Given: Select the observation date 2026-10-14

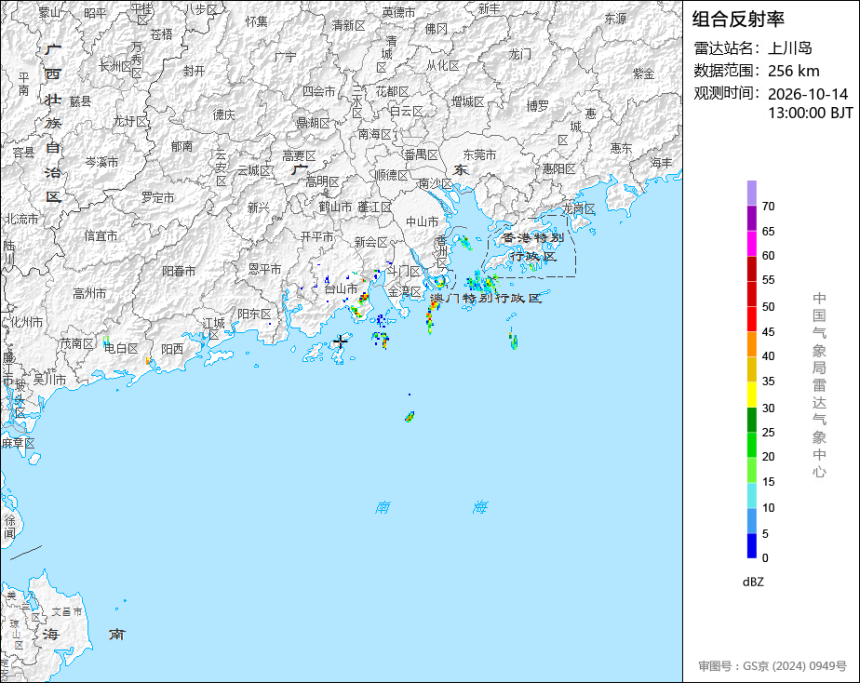Looking at the screenshot, I should coord(808,94).
